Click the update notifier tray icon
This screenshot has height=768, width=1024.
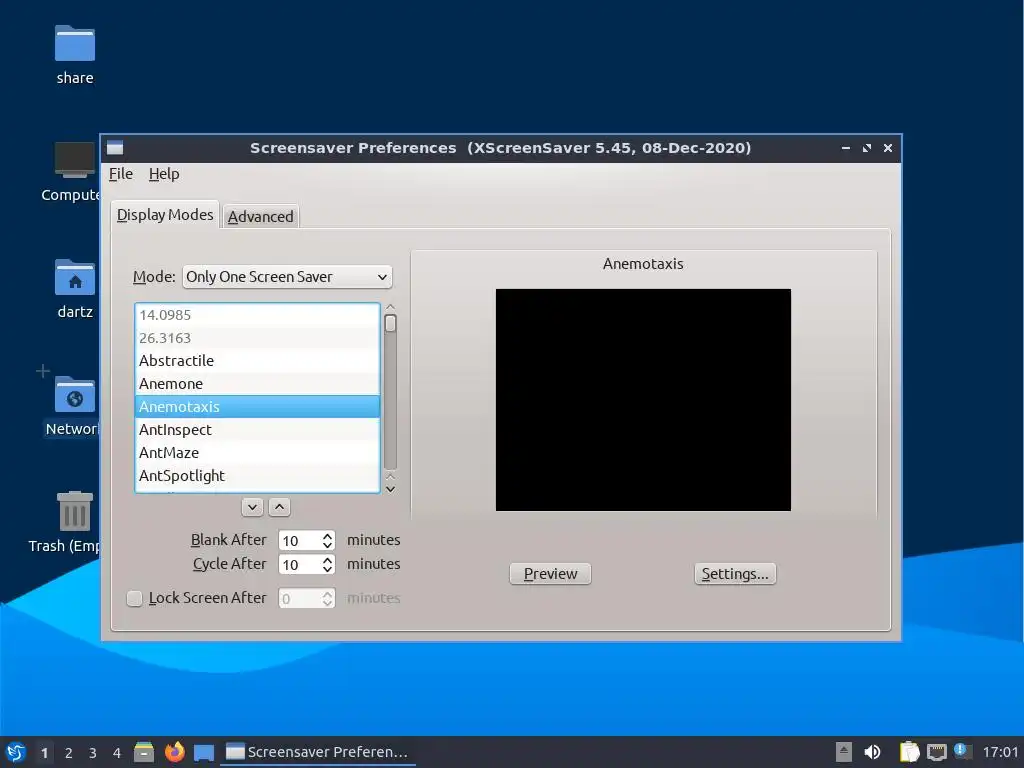pyautogui.click(x=961, y=751)
